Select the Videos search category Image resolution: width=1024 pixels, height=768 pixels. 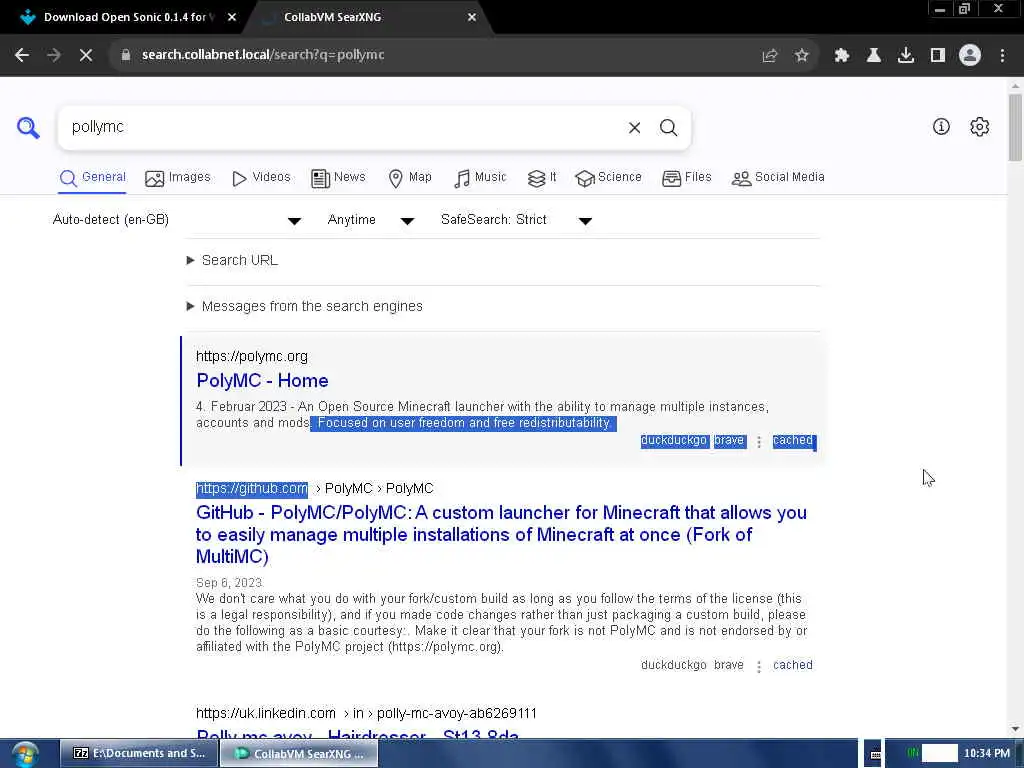pyautogui.click(x=261, y=178)
